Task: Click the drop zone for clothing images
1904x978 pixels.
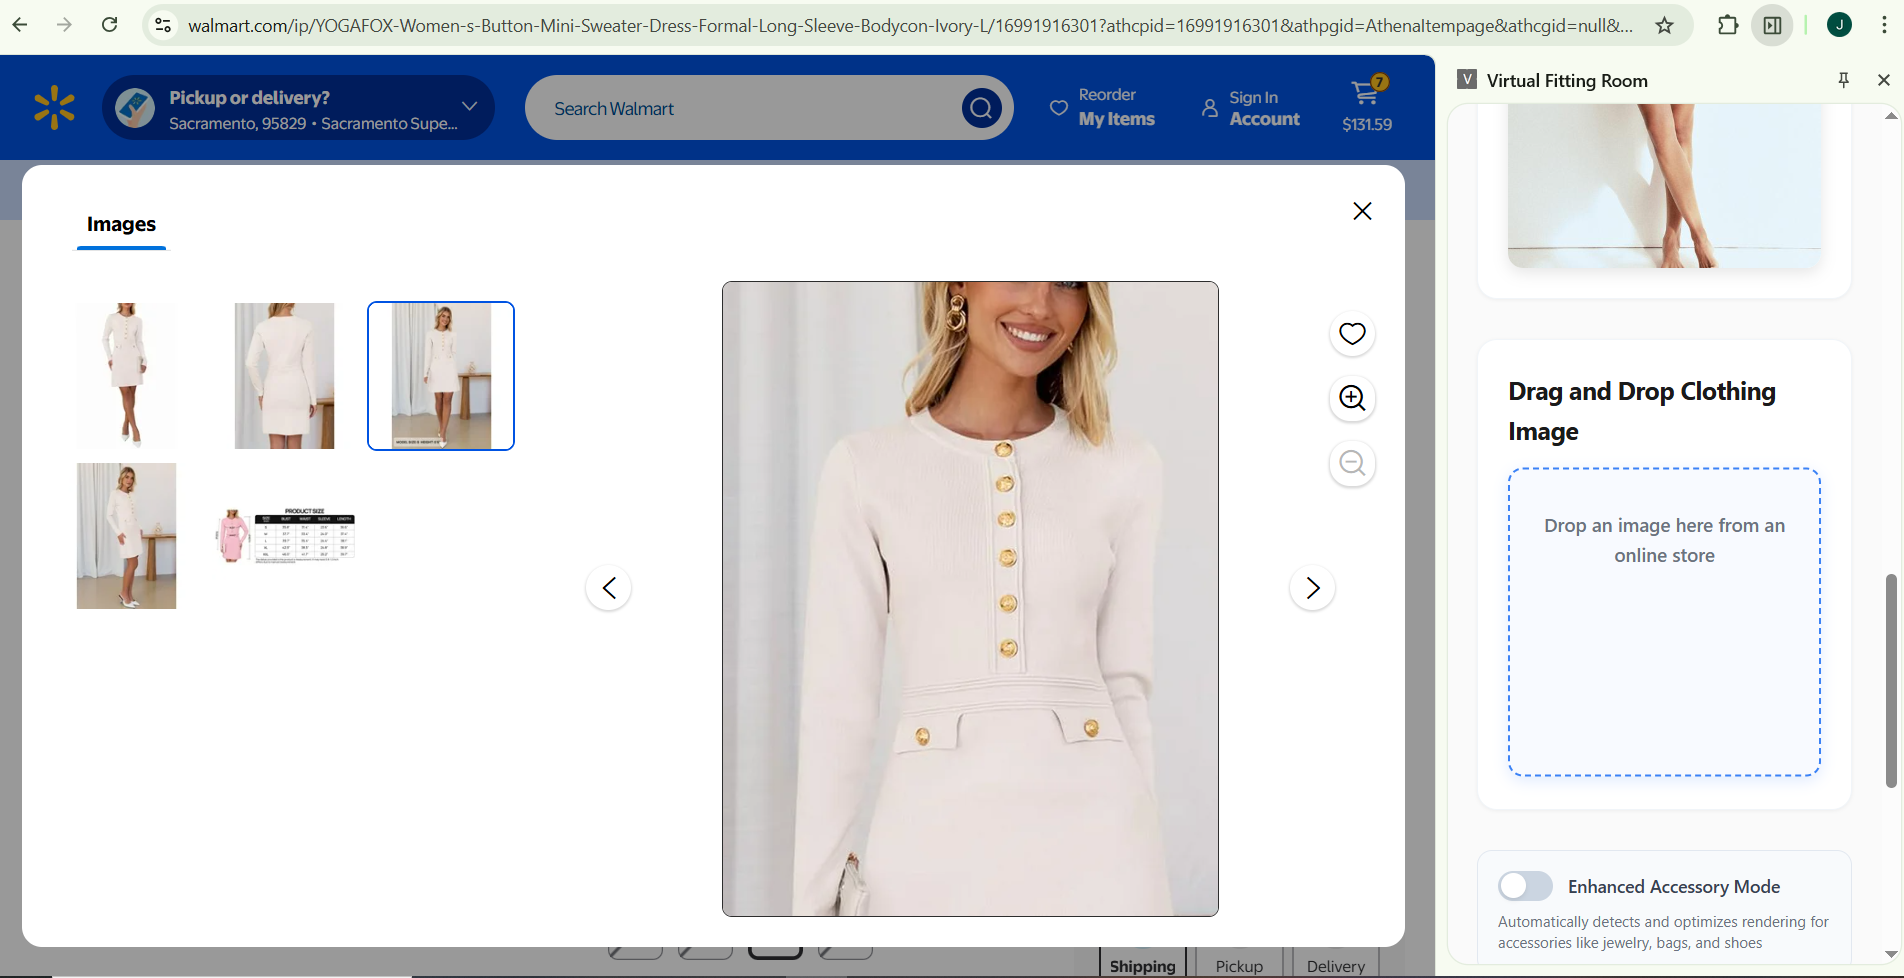Action: click(1663, 621)
